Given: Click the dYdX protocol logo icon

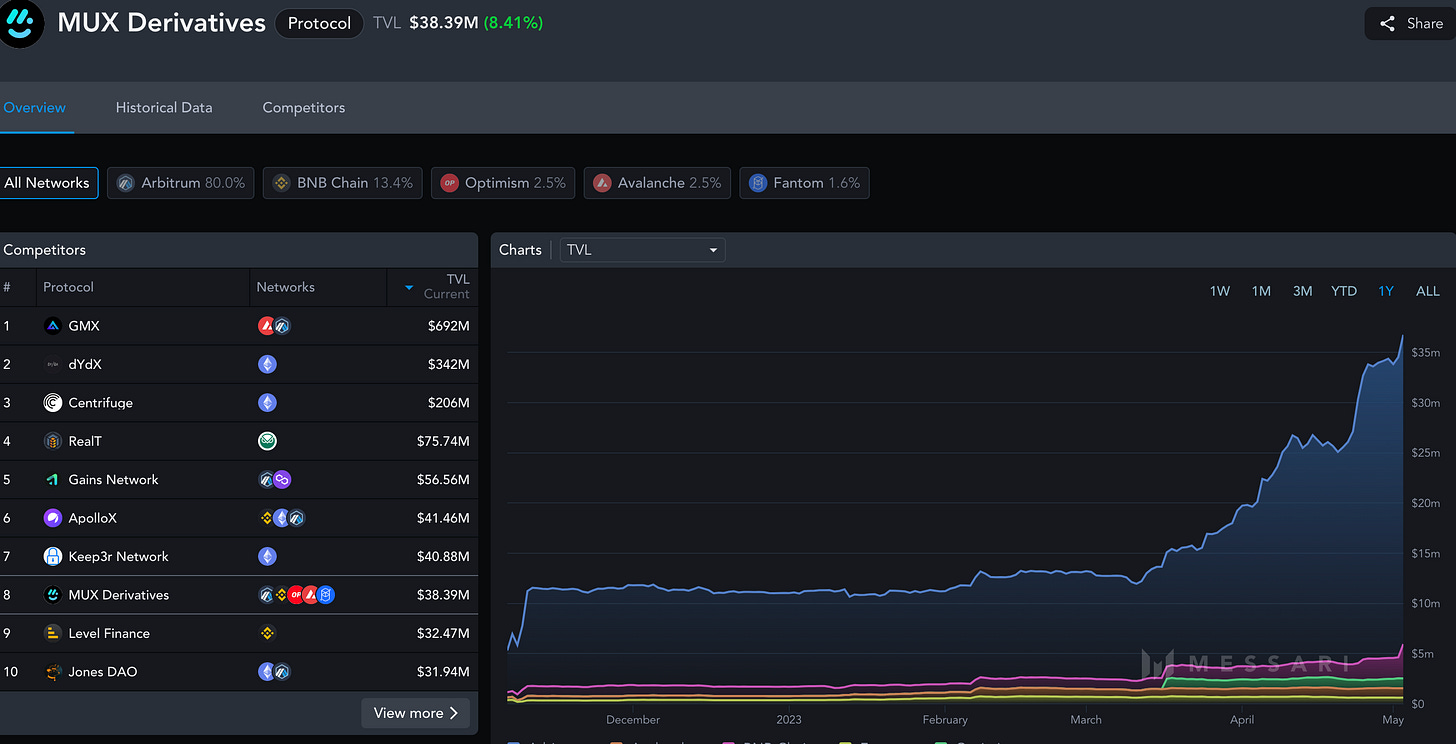Looking at the screenshot, I should click(x=53, y=364).
